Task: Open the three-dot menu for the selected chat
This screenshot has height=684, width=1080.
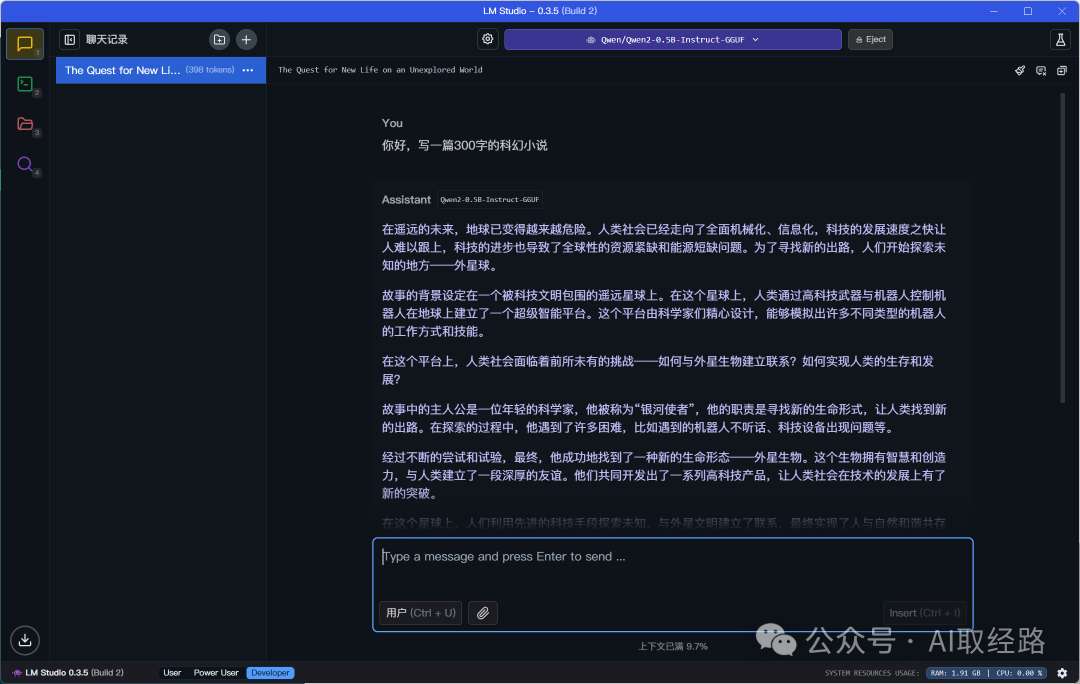Action: click(x=248, y=70)
